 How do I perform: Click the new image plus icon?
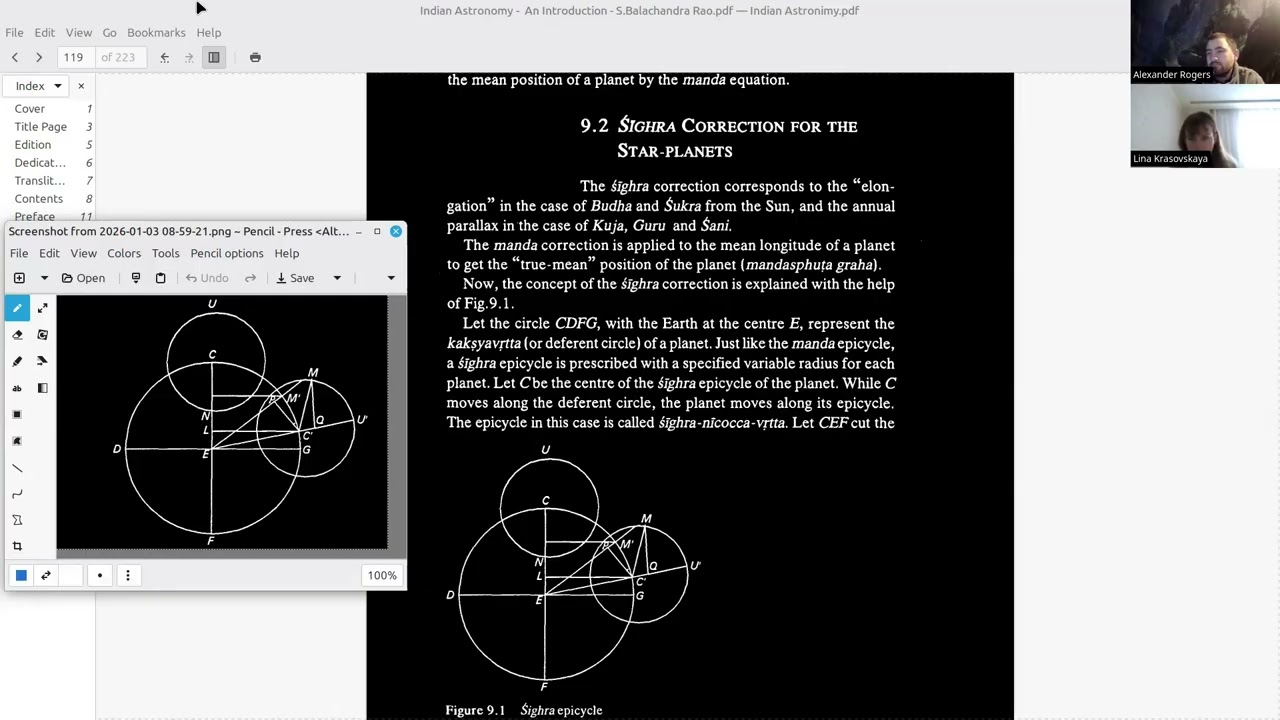coord(19,278)
